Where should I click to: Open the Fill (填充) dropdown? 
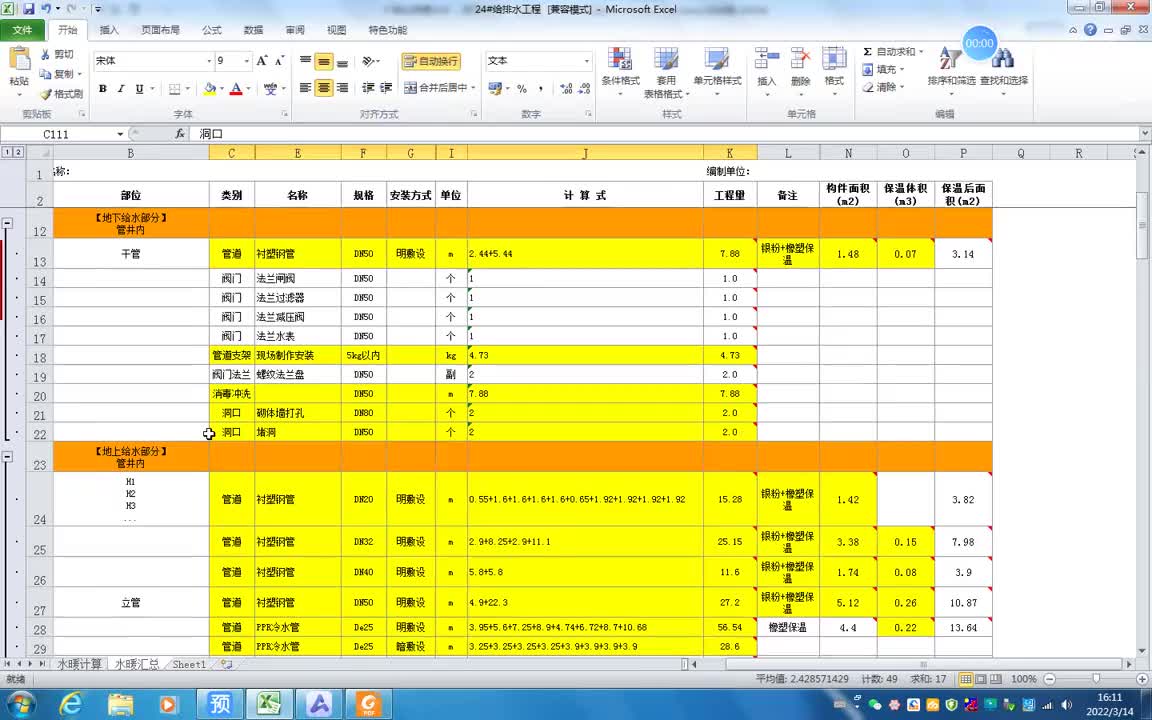pyautogui.click(x=901, y=70)
